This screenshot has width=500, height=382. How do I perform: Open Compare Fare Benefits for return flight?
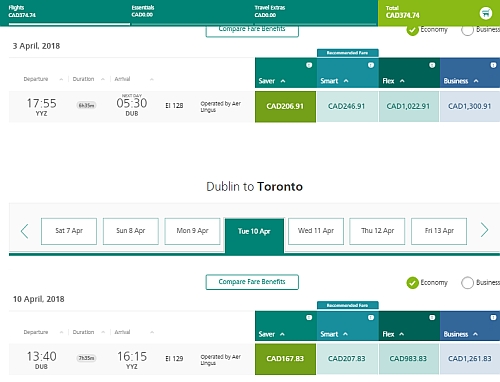coord(252,282)
